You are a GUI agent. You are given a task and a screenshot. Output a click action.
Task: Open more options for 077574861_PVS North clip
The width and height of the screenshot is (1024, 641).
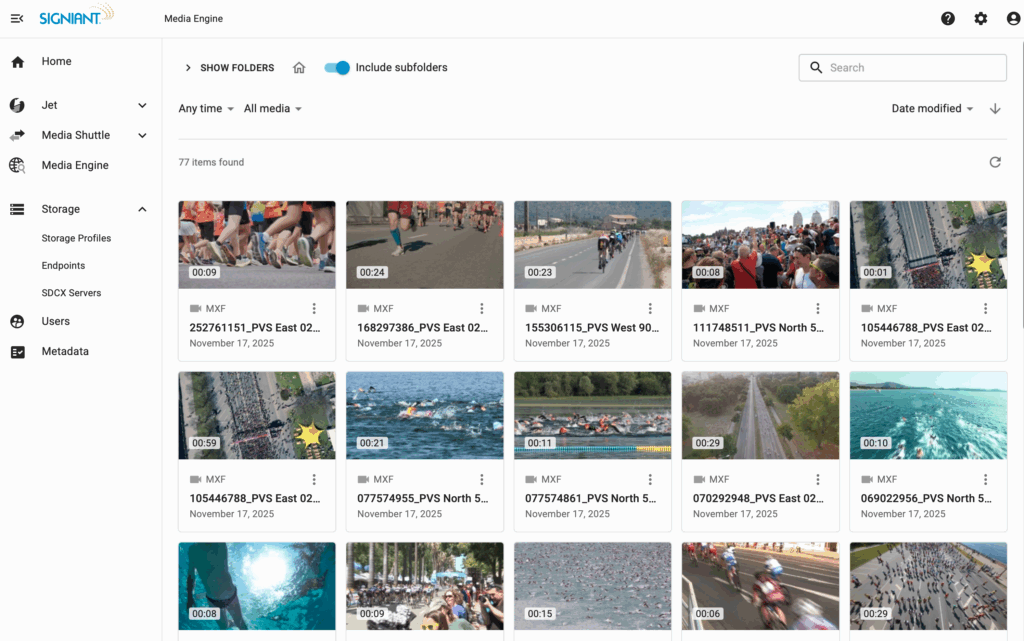[650, 480]
